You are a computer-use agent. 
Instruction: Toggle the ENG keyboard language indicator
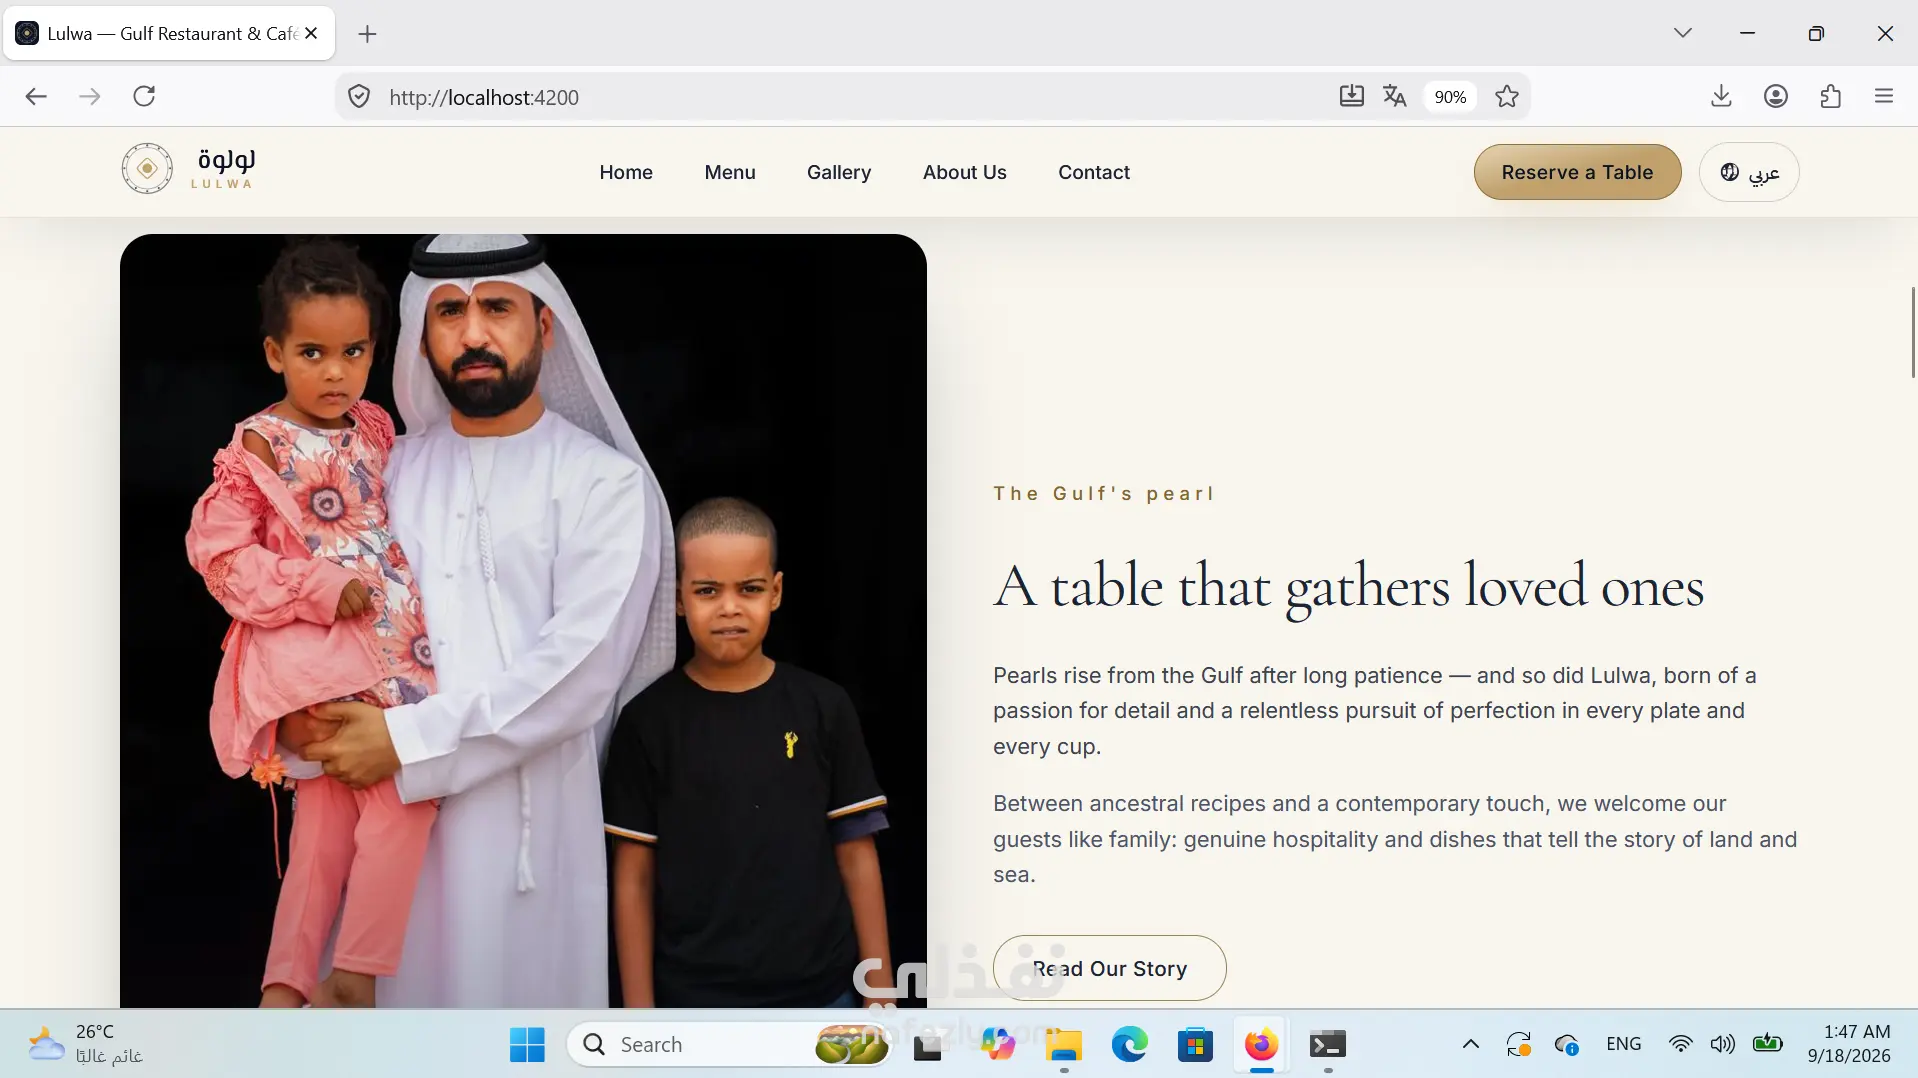pyautogui.click(x=1623, y=1044)
